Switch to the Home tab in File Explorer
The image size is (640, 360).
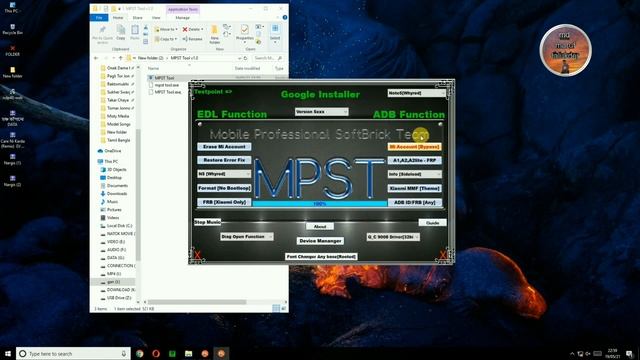click(x=118, y=18)
